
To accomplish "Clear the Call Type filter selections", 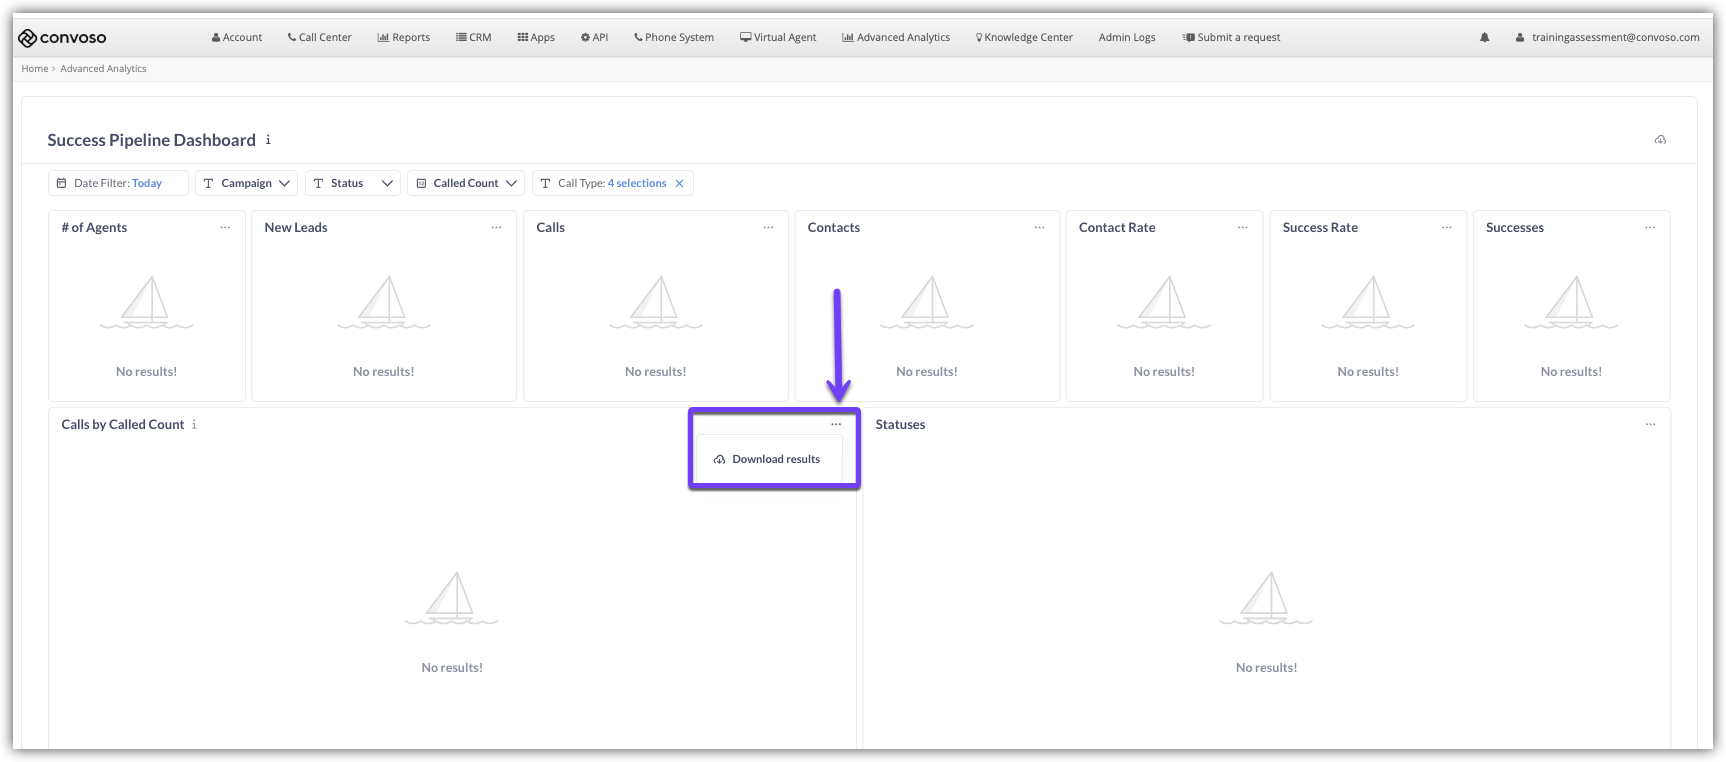I will coord(679,184).
